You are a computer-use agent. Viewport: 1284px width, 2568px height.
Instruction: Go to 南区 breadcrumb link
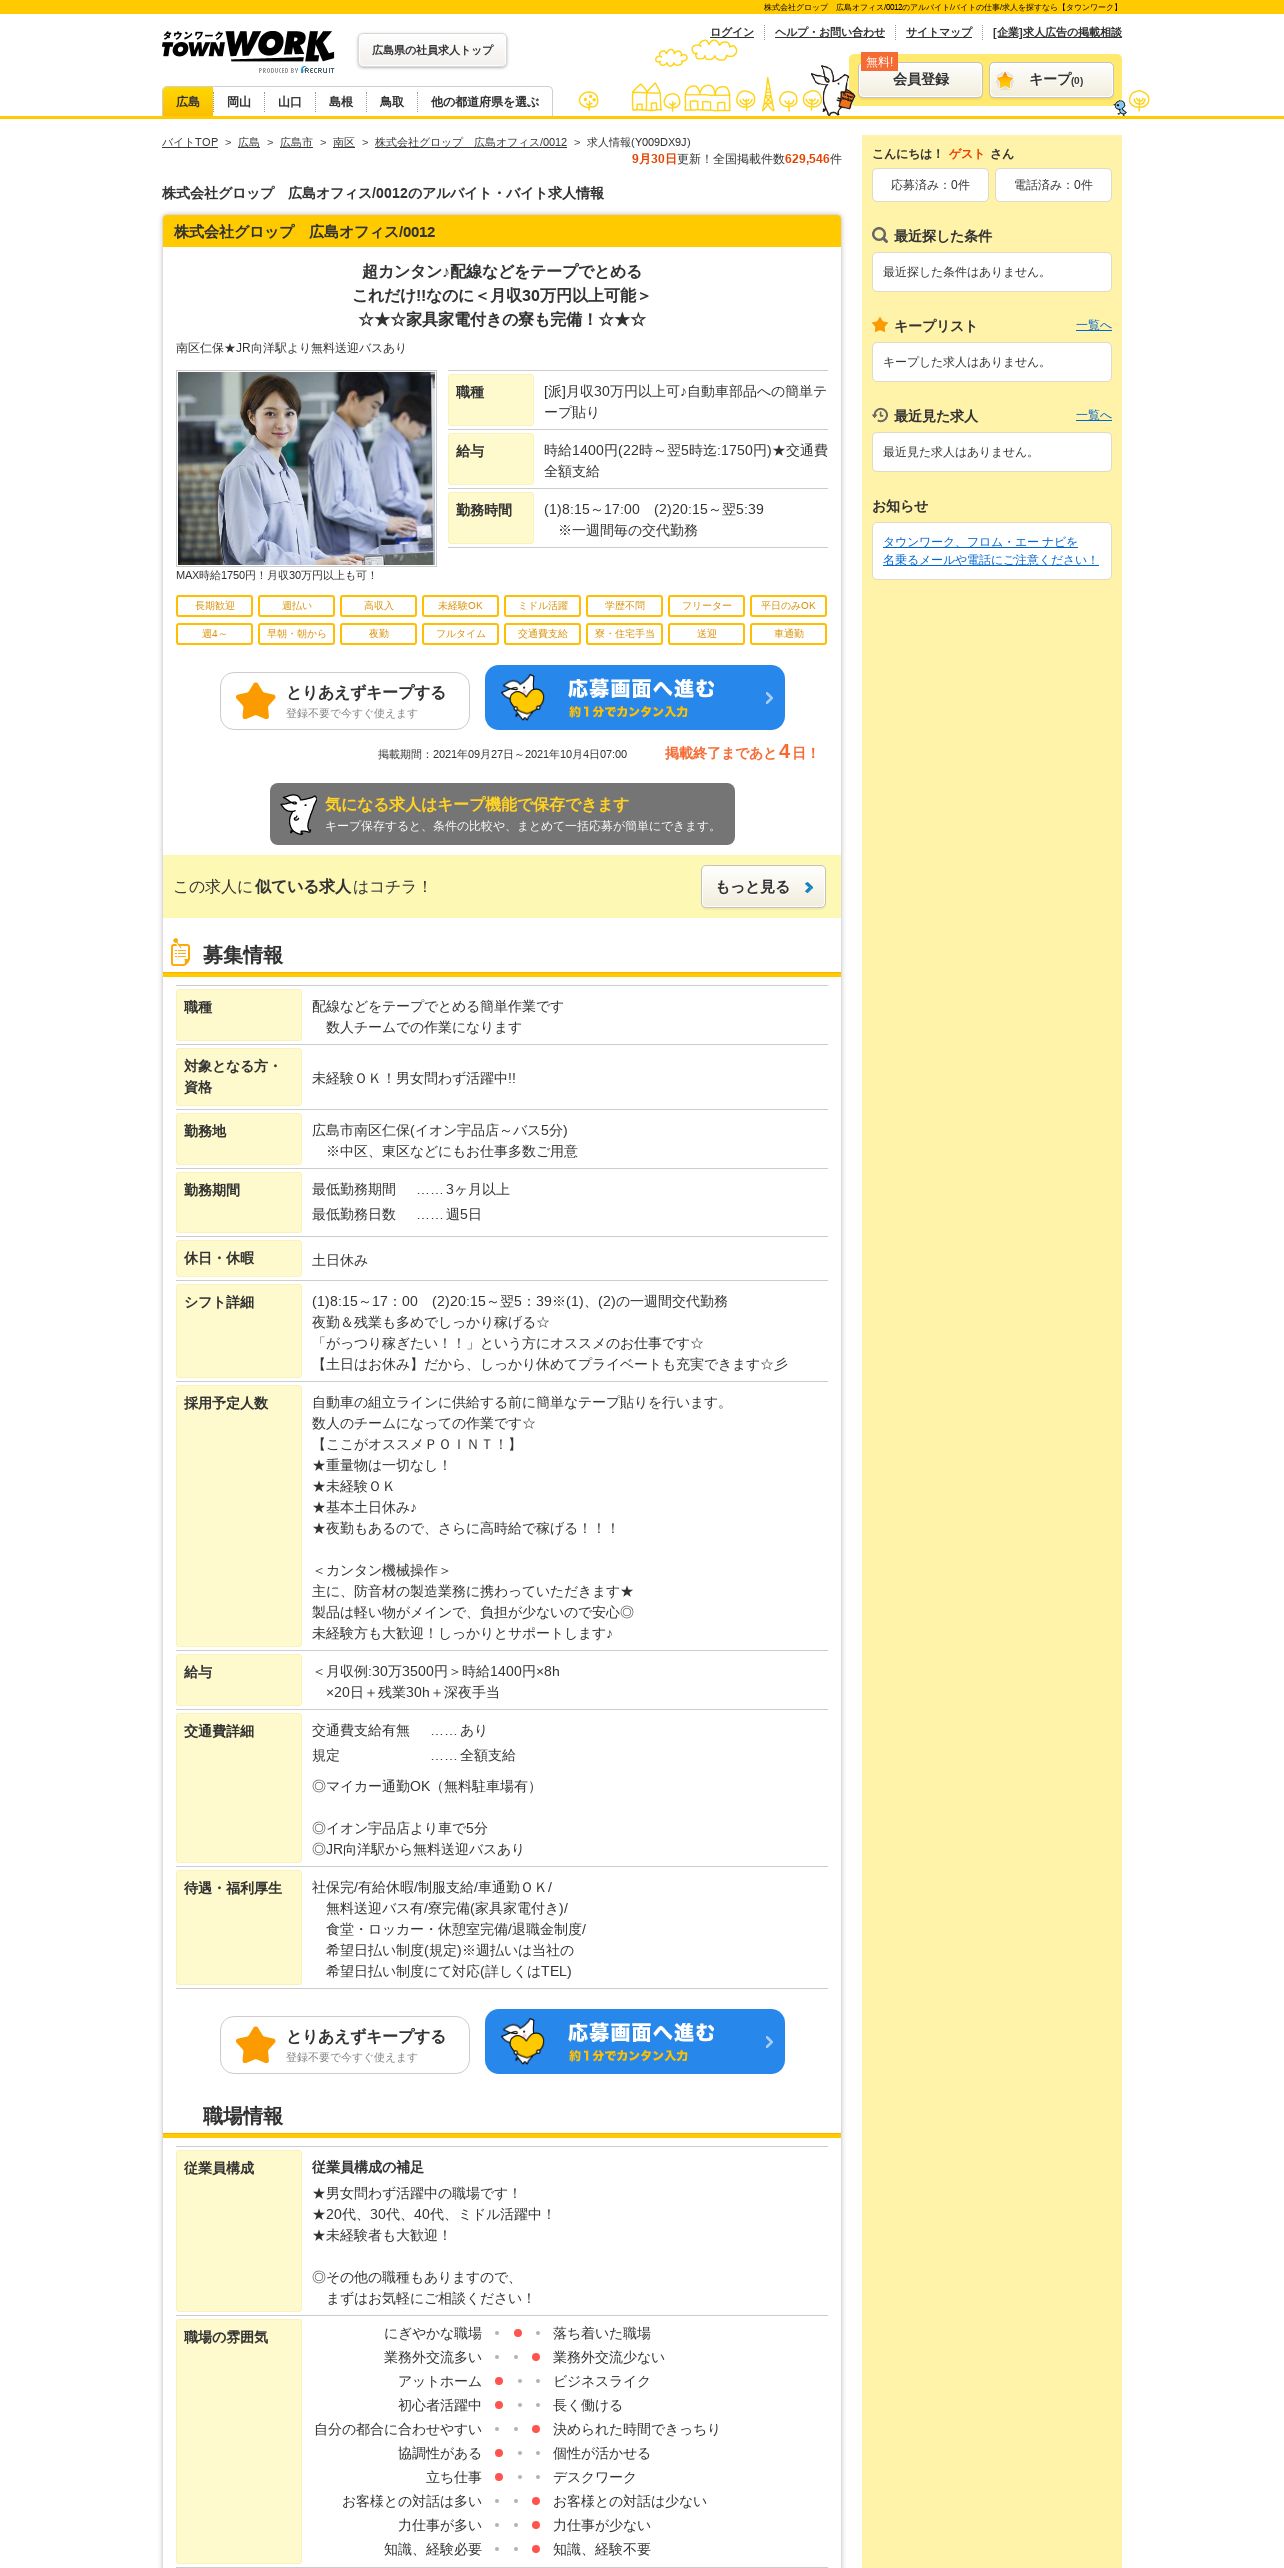pyautogui.click(x=344, y=142)
